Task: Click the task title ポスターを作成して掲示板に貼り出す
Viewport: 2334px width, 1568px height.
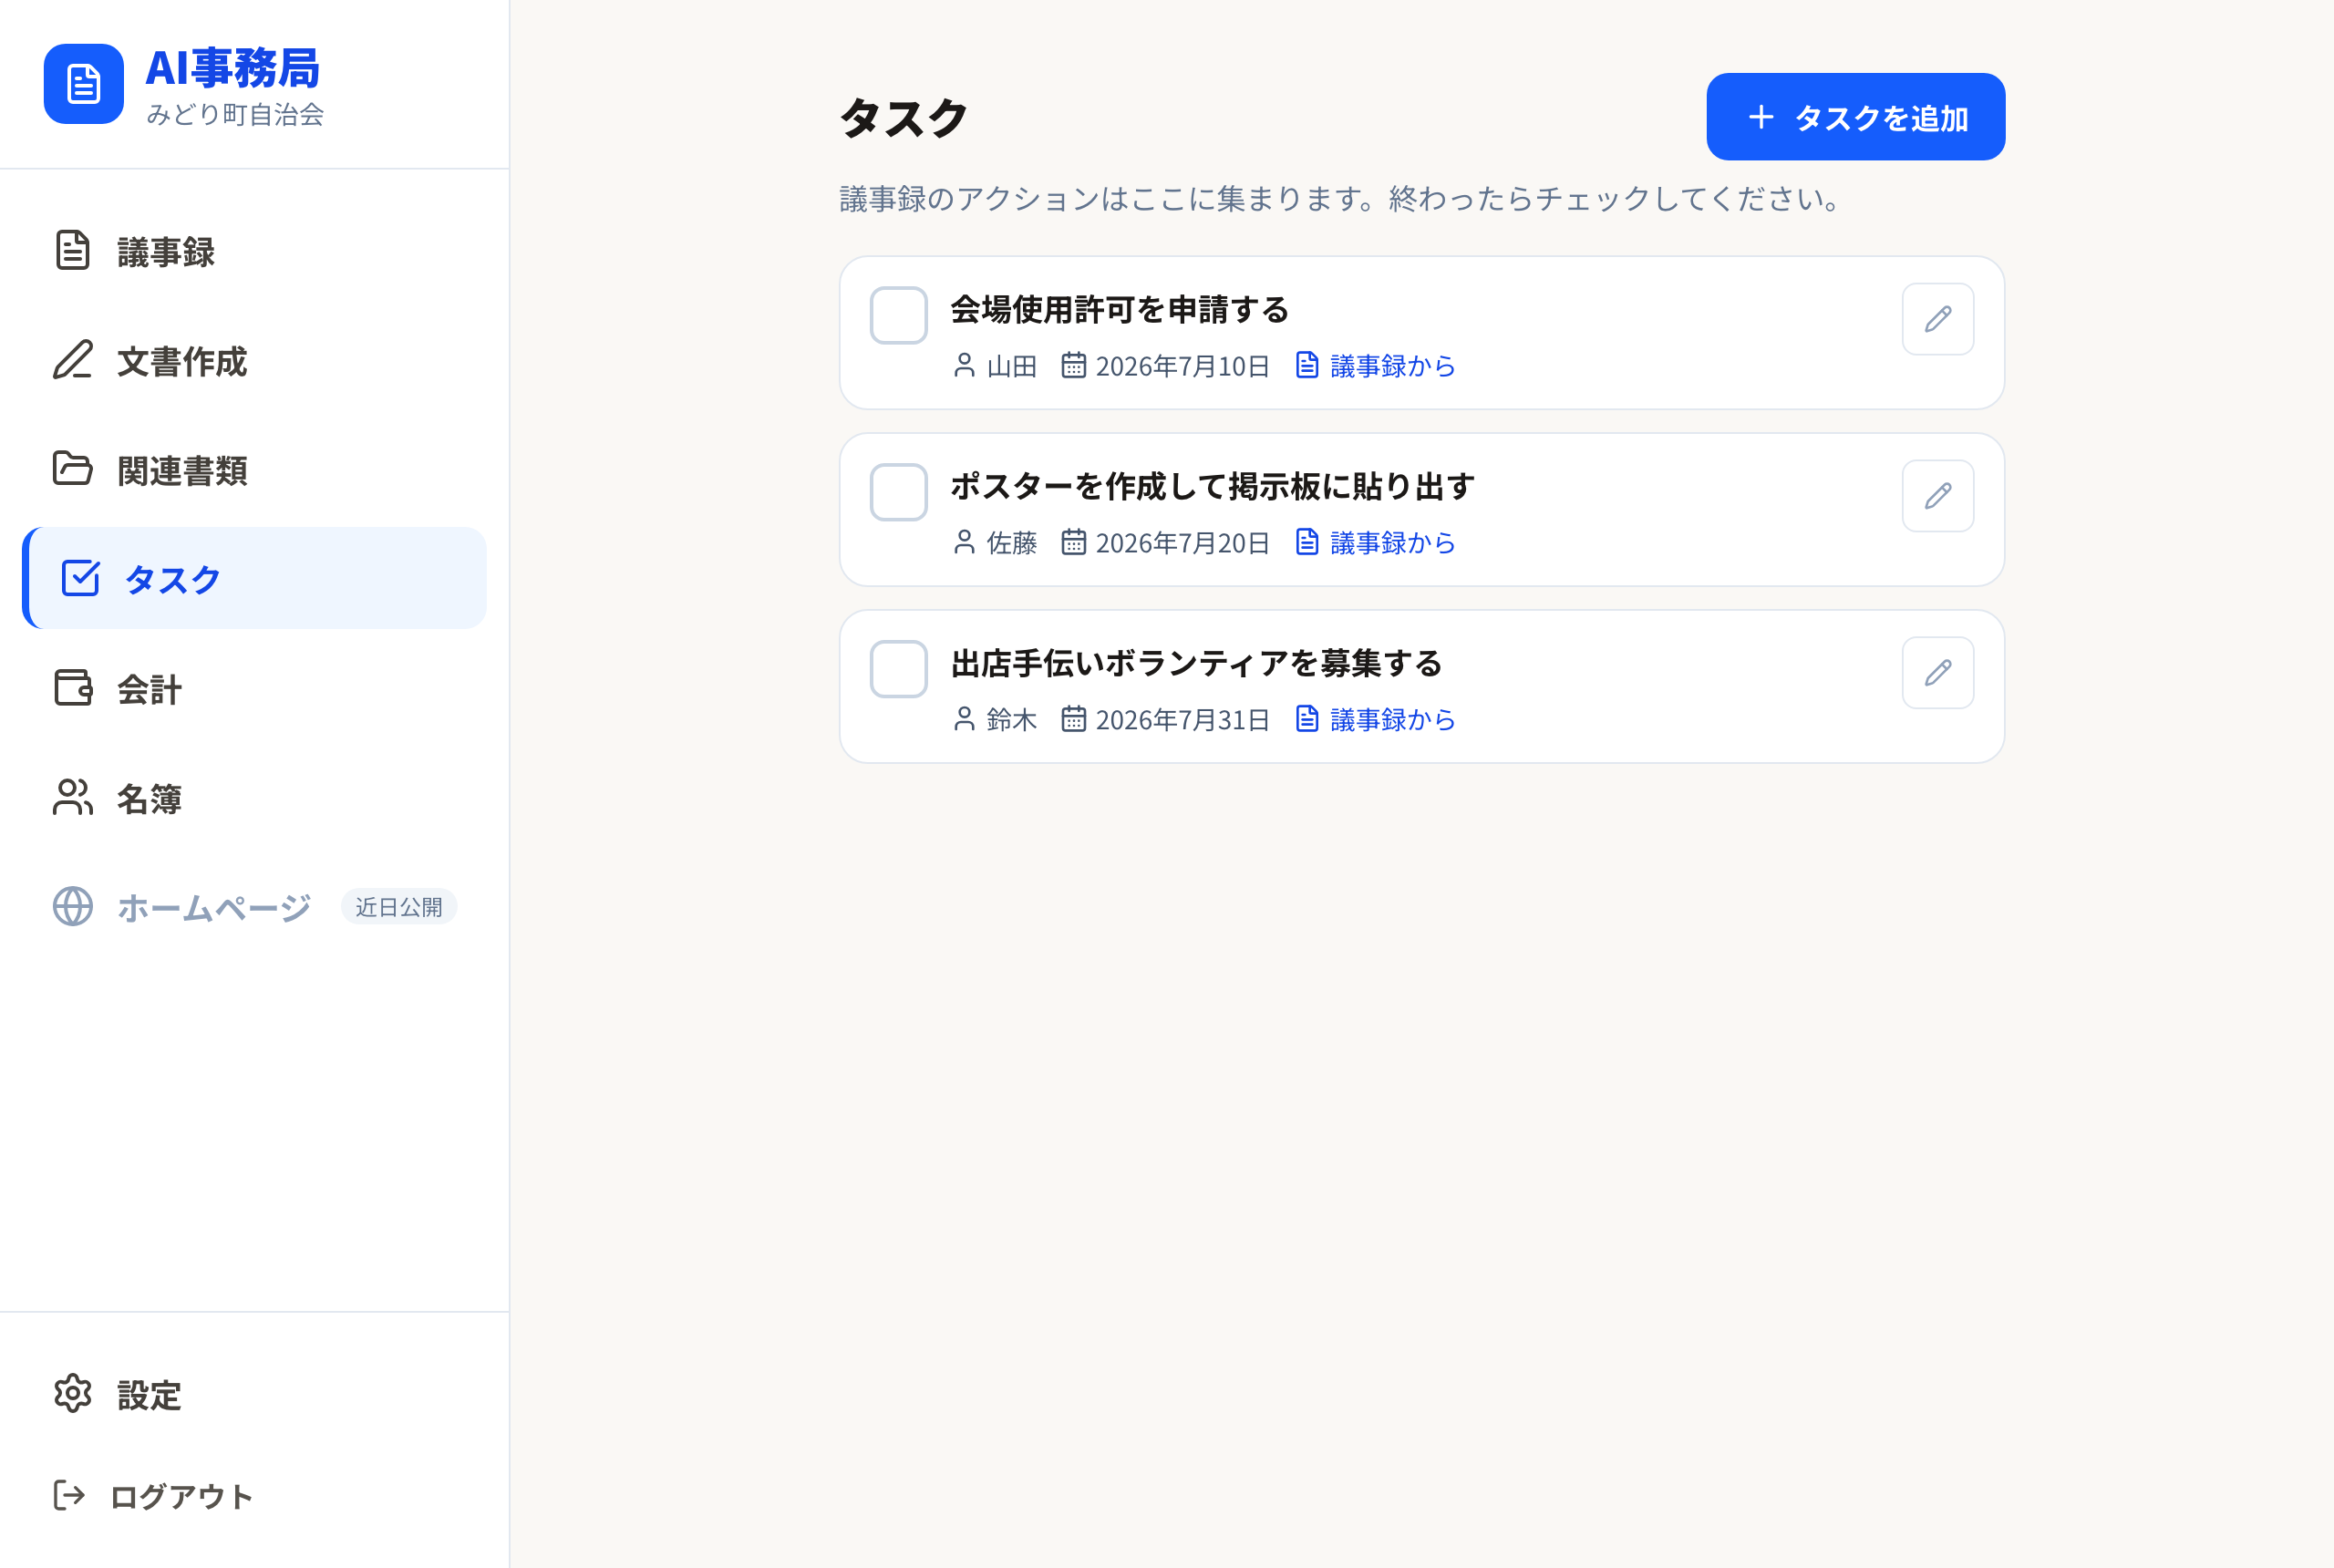Action: click(1213, 486)
